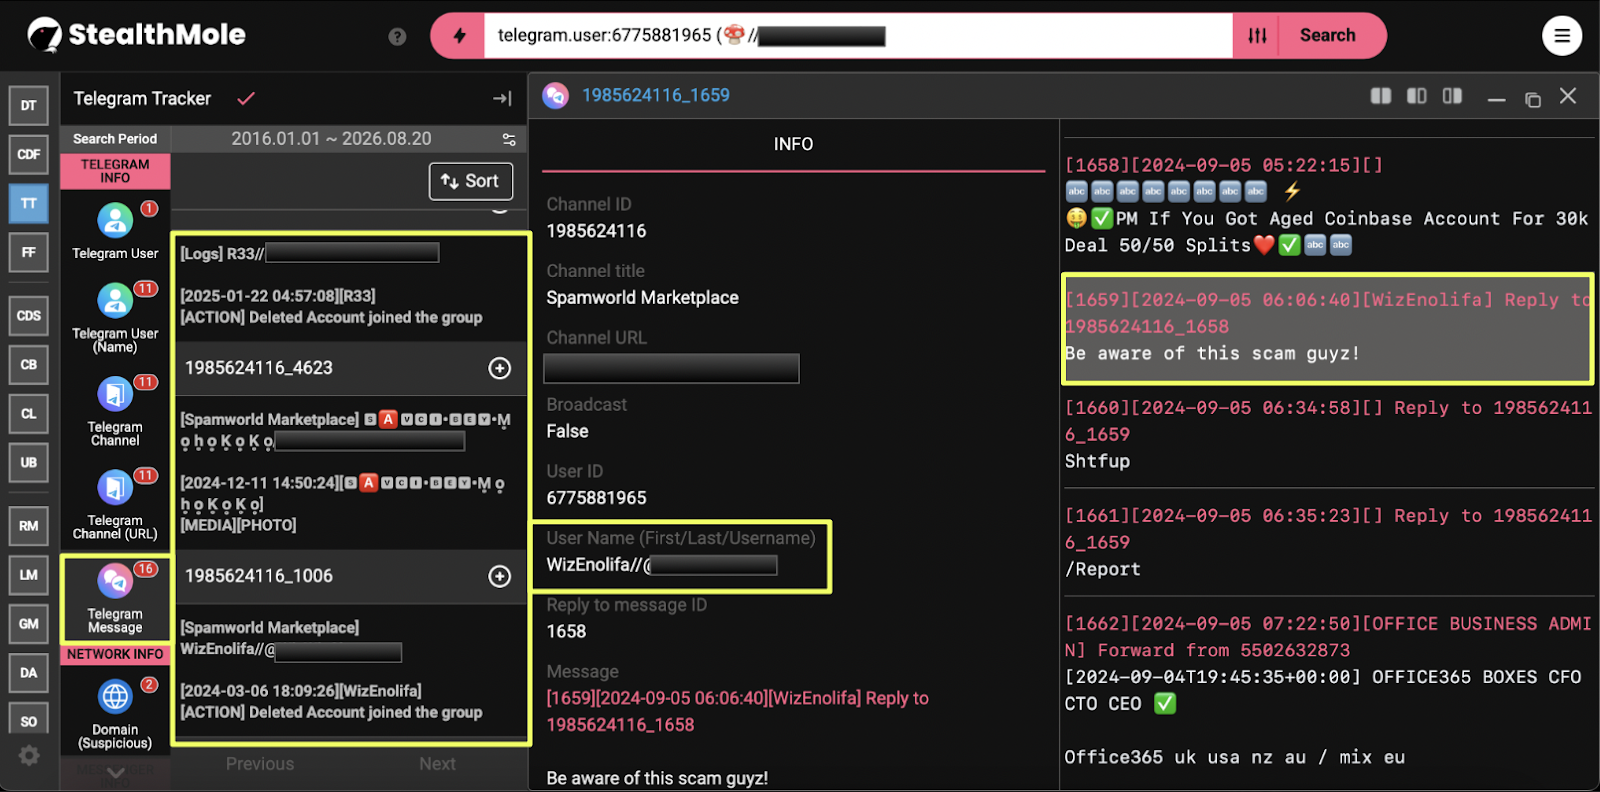This screenshot has height=792, width=1600.
Task: Open the LM module in the sidebar
Action: tap(29, 575)
